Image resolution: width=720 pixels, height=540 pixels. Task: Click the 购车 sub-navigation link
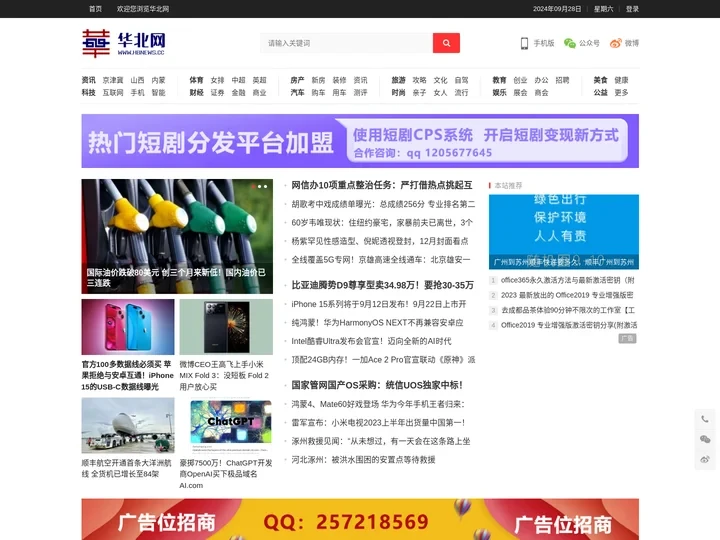point(318,92)
